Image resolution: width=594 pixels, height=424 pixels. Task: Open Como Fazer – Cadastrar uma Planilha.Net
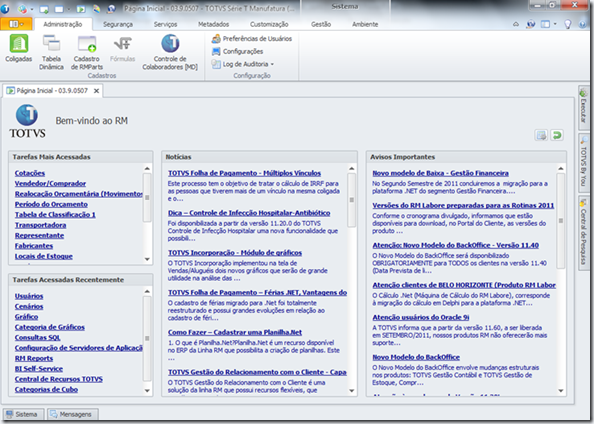coord(235,332)
